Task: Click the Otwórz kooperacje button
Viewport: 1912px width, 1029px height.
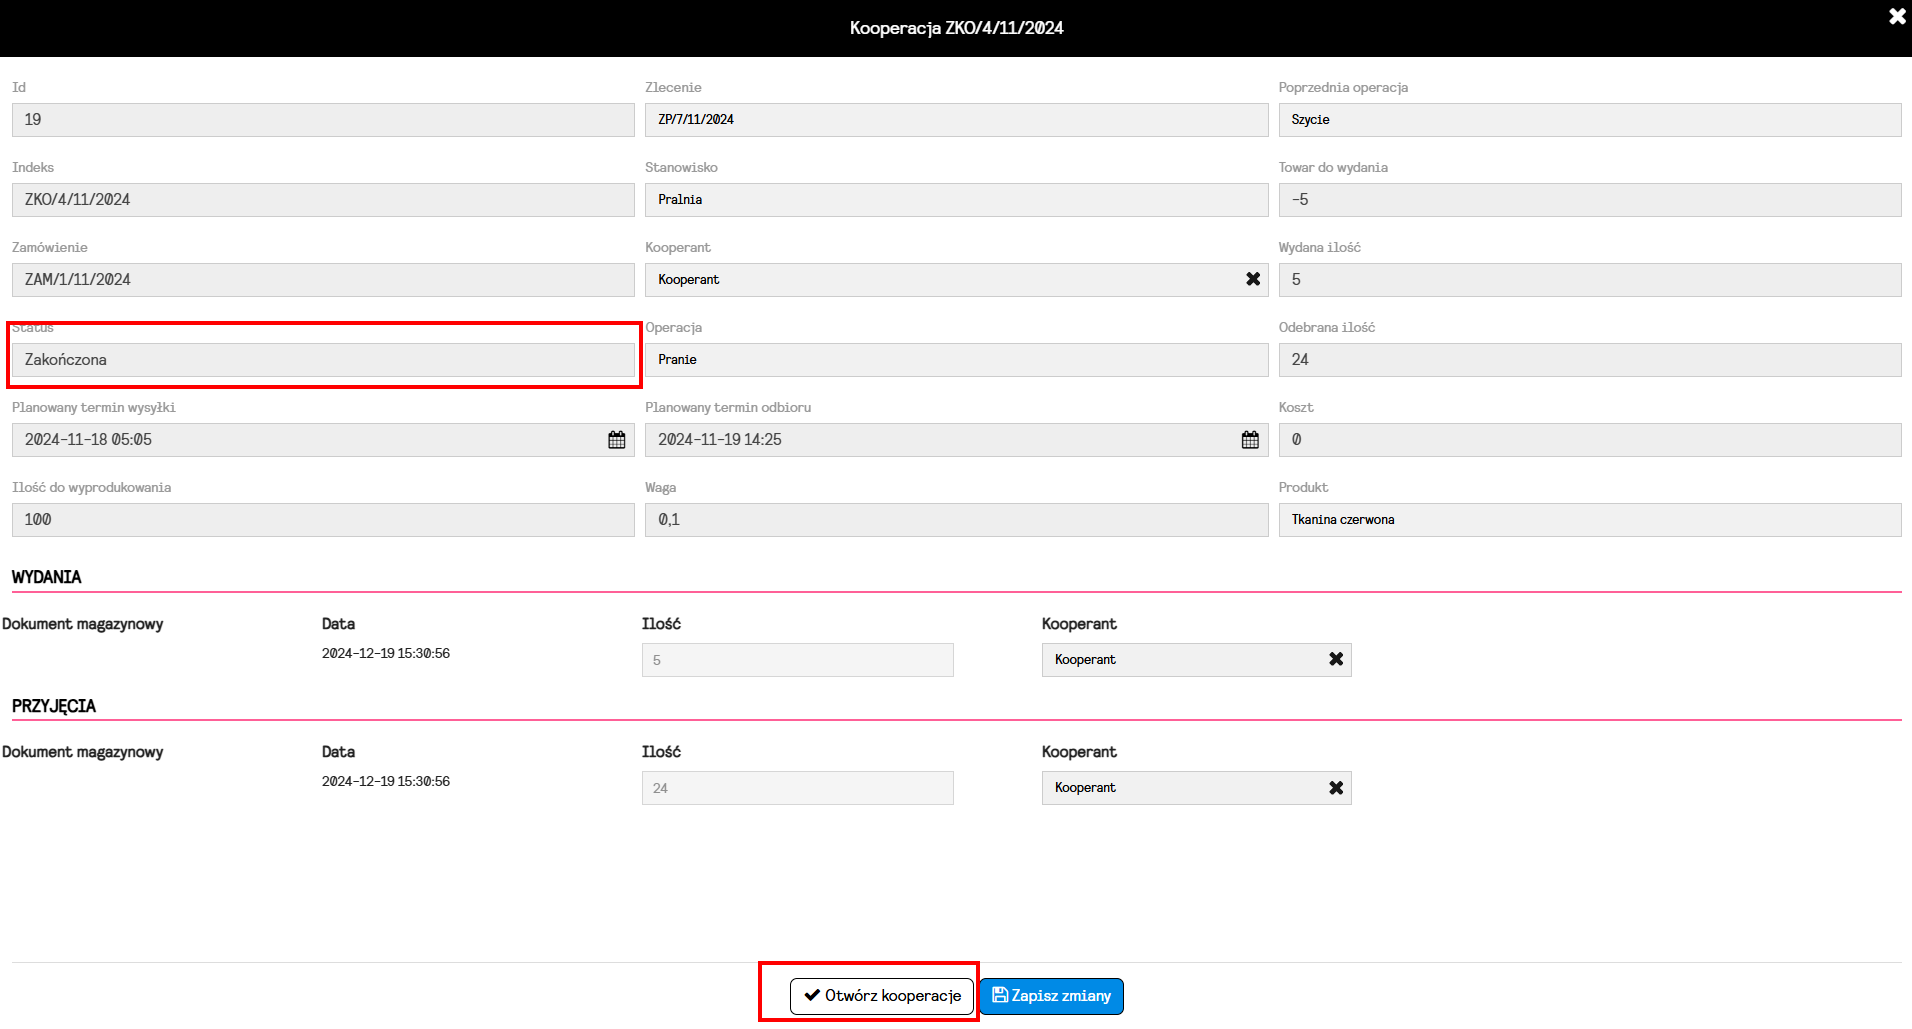Action: [882, 996]
